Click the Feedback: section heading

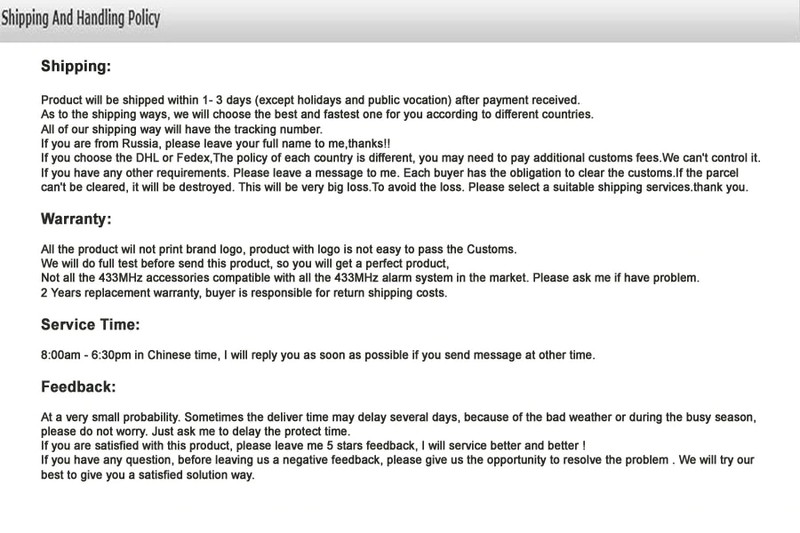[x=79, y=386]
